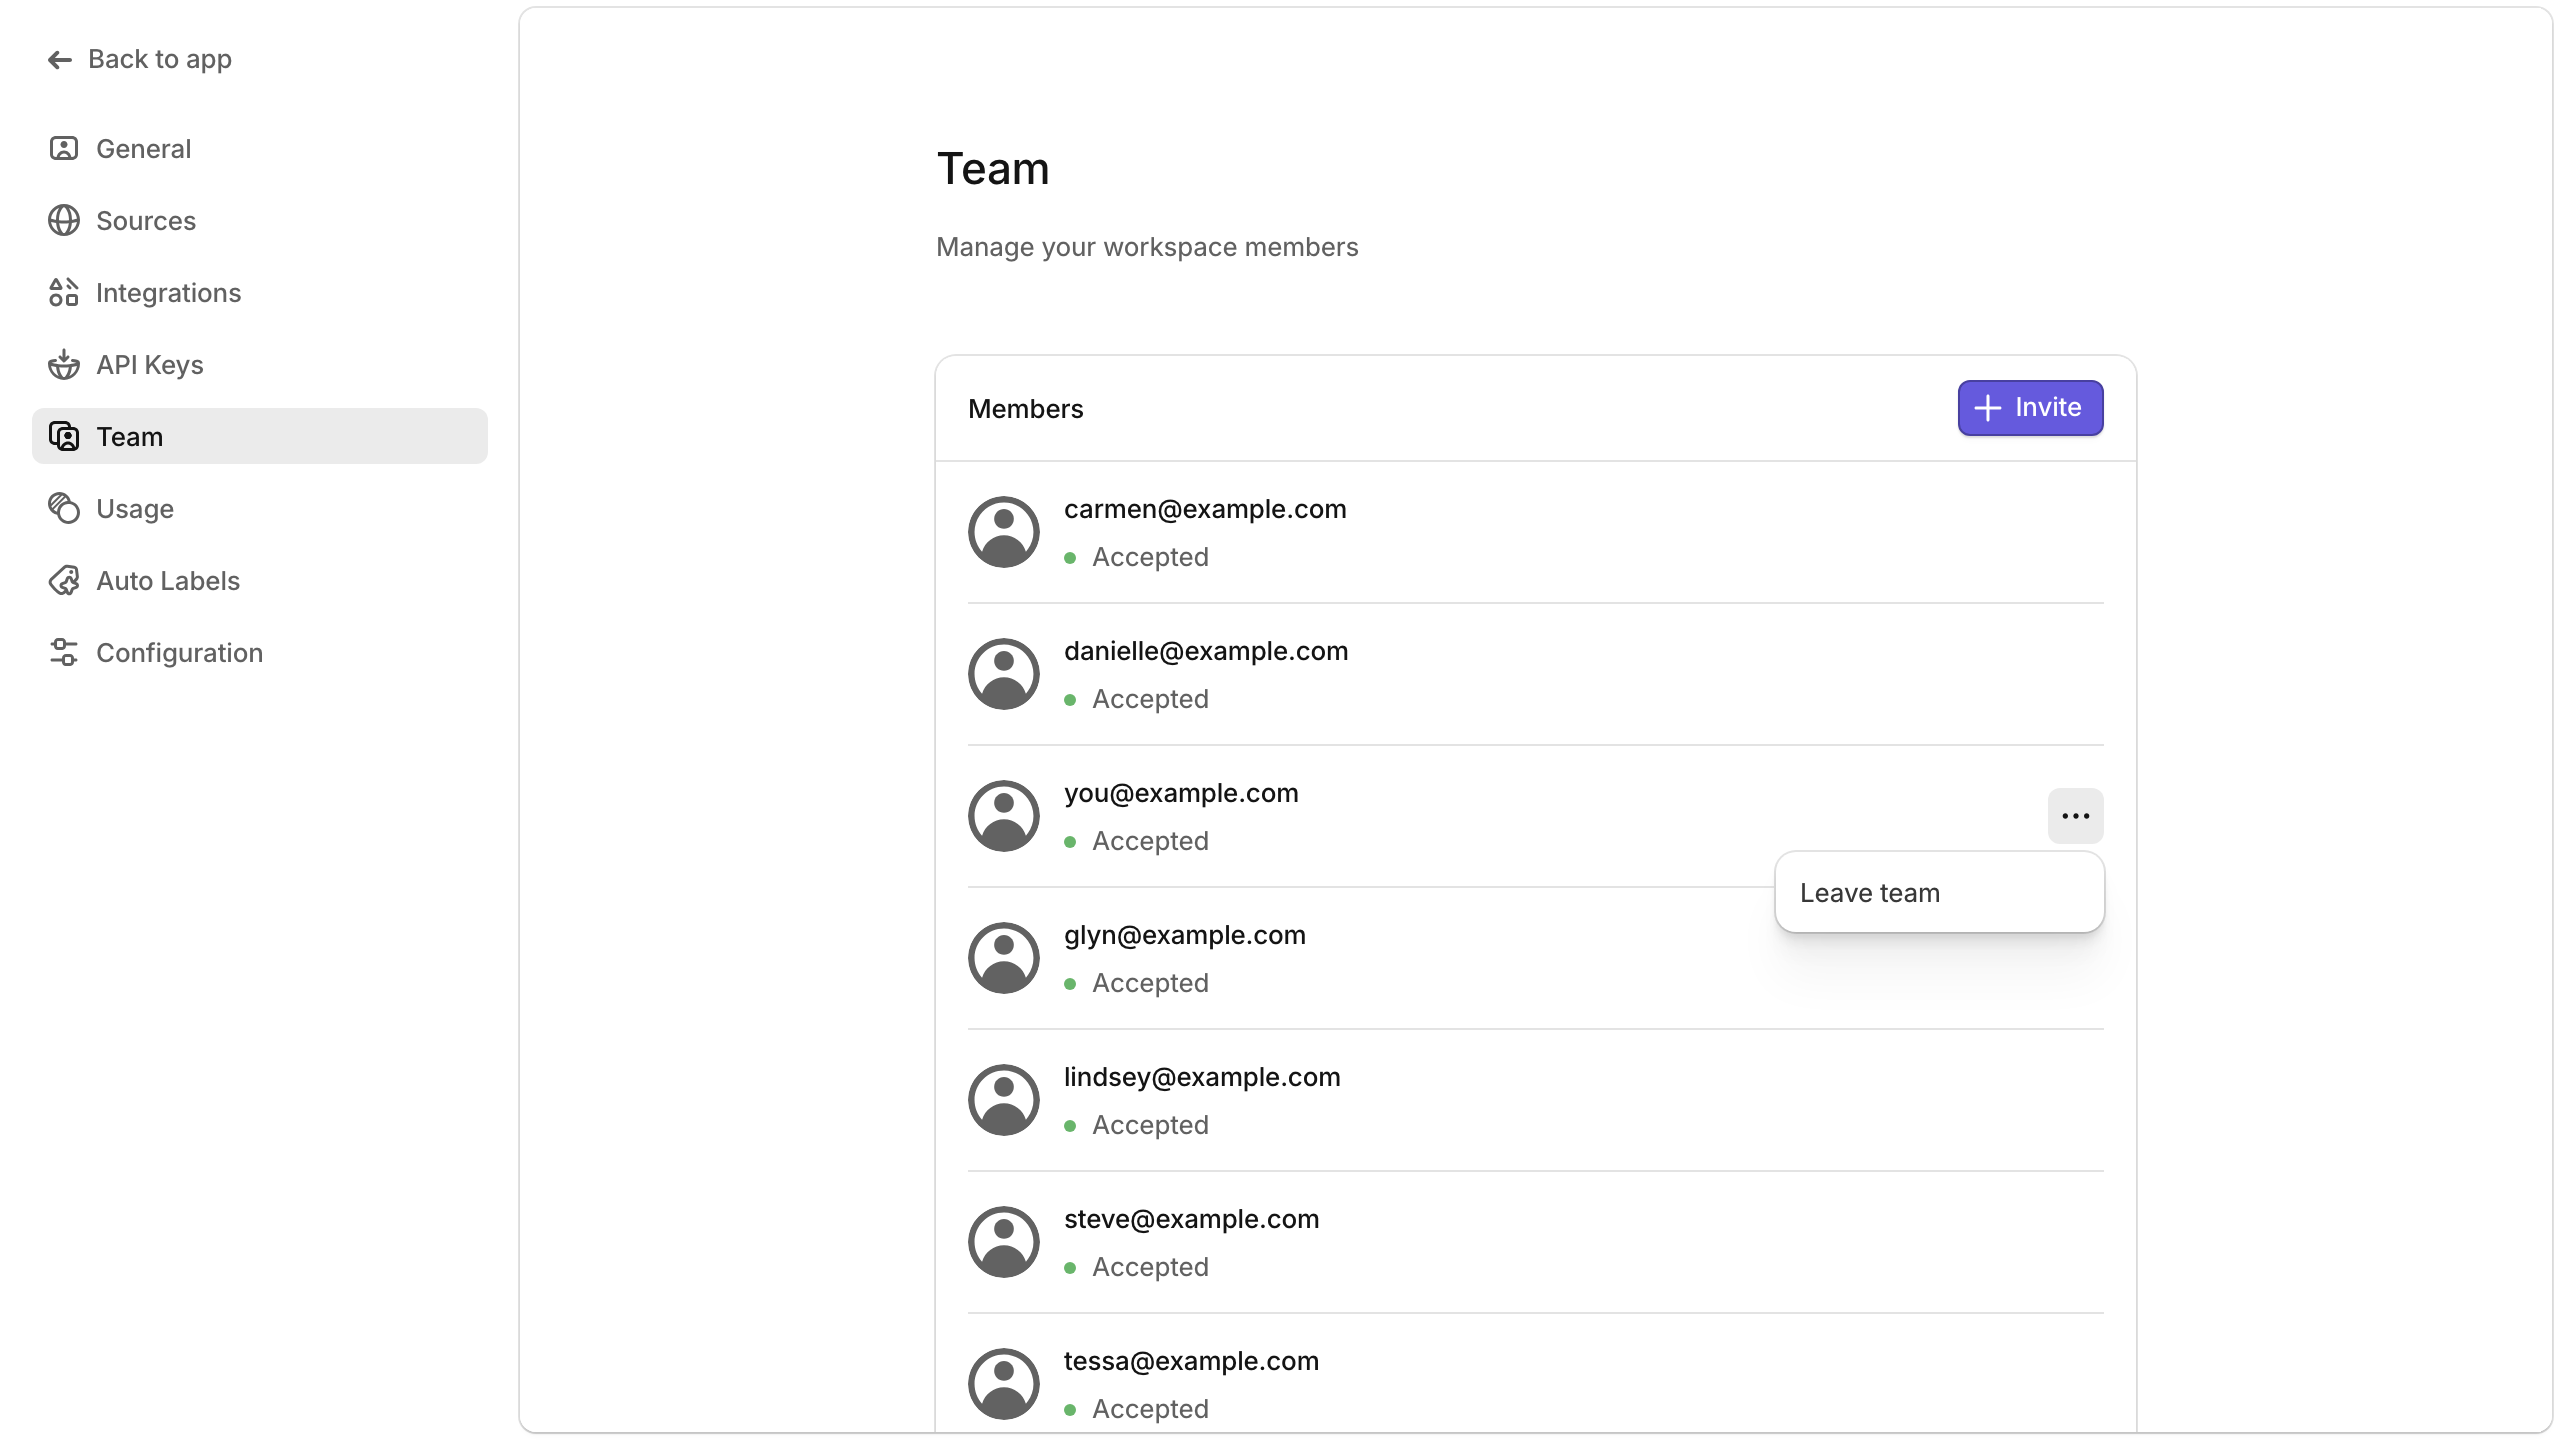Click the danielle@example.com email text

click(x=1205, y=651)
